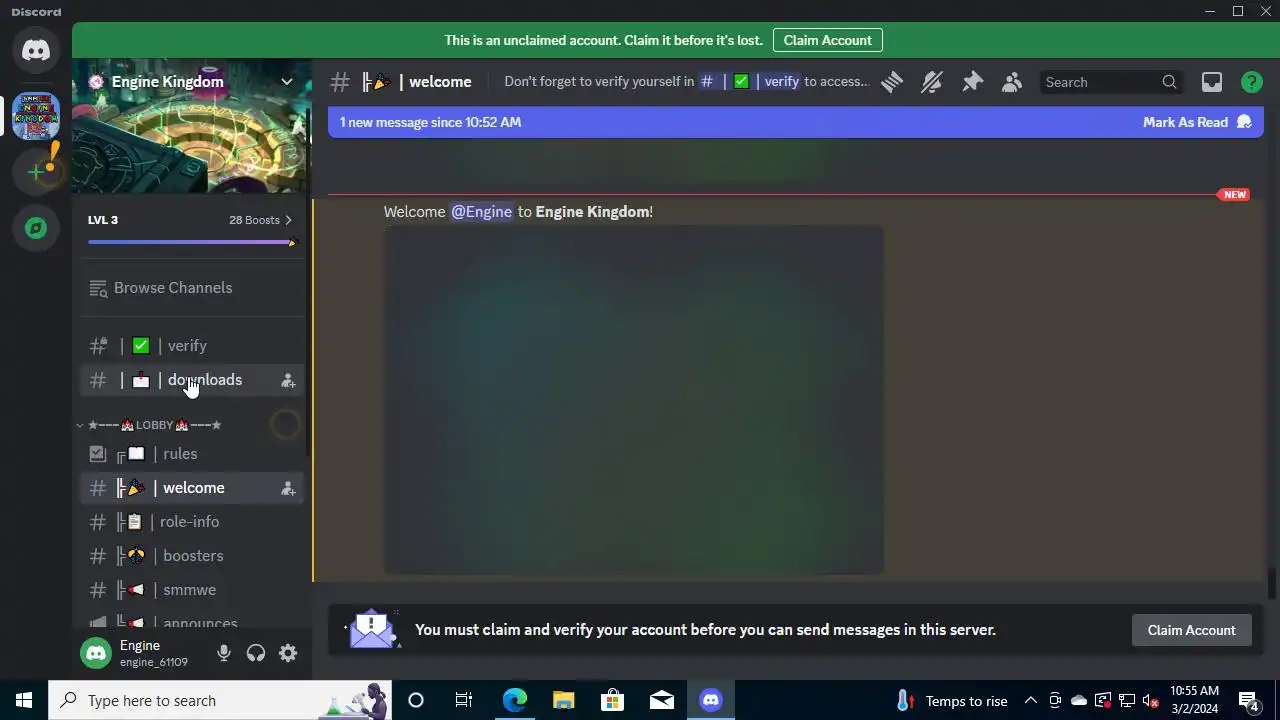Open the rules channel

[x=192, y=454]
